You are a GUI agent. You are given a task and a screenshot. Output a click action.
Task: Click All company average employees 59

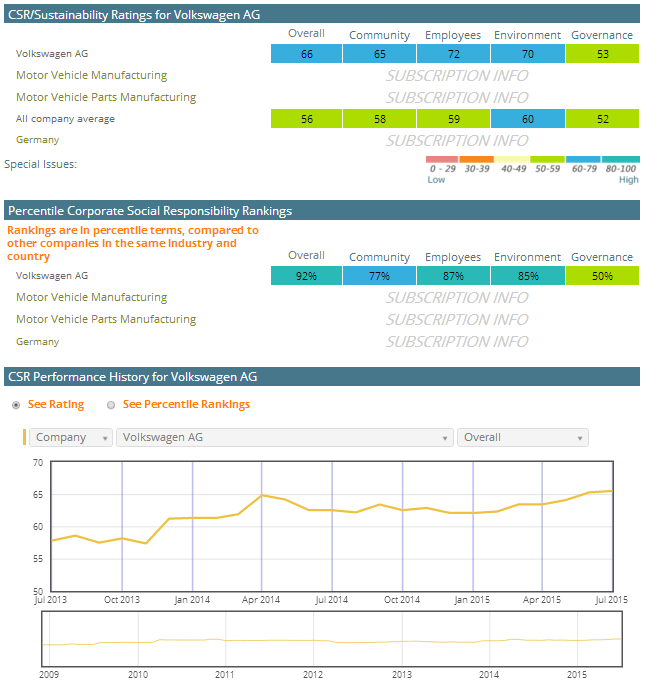[x=453, y=119]
